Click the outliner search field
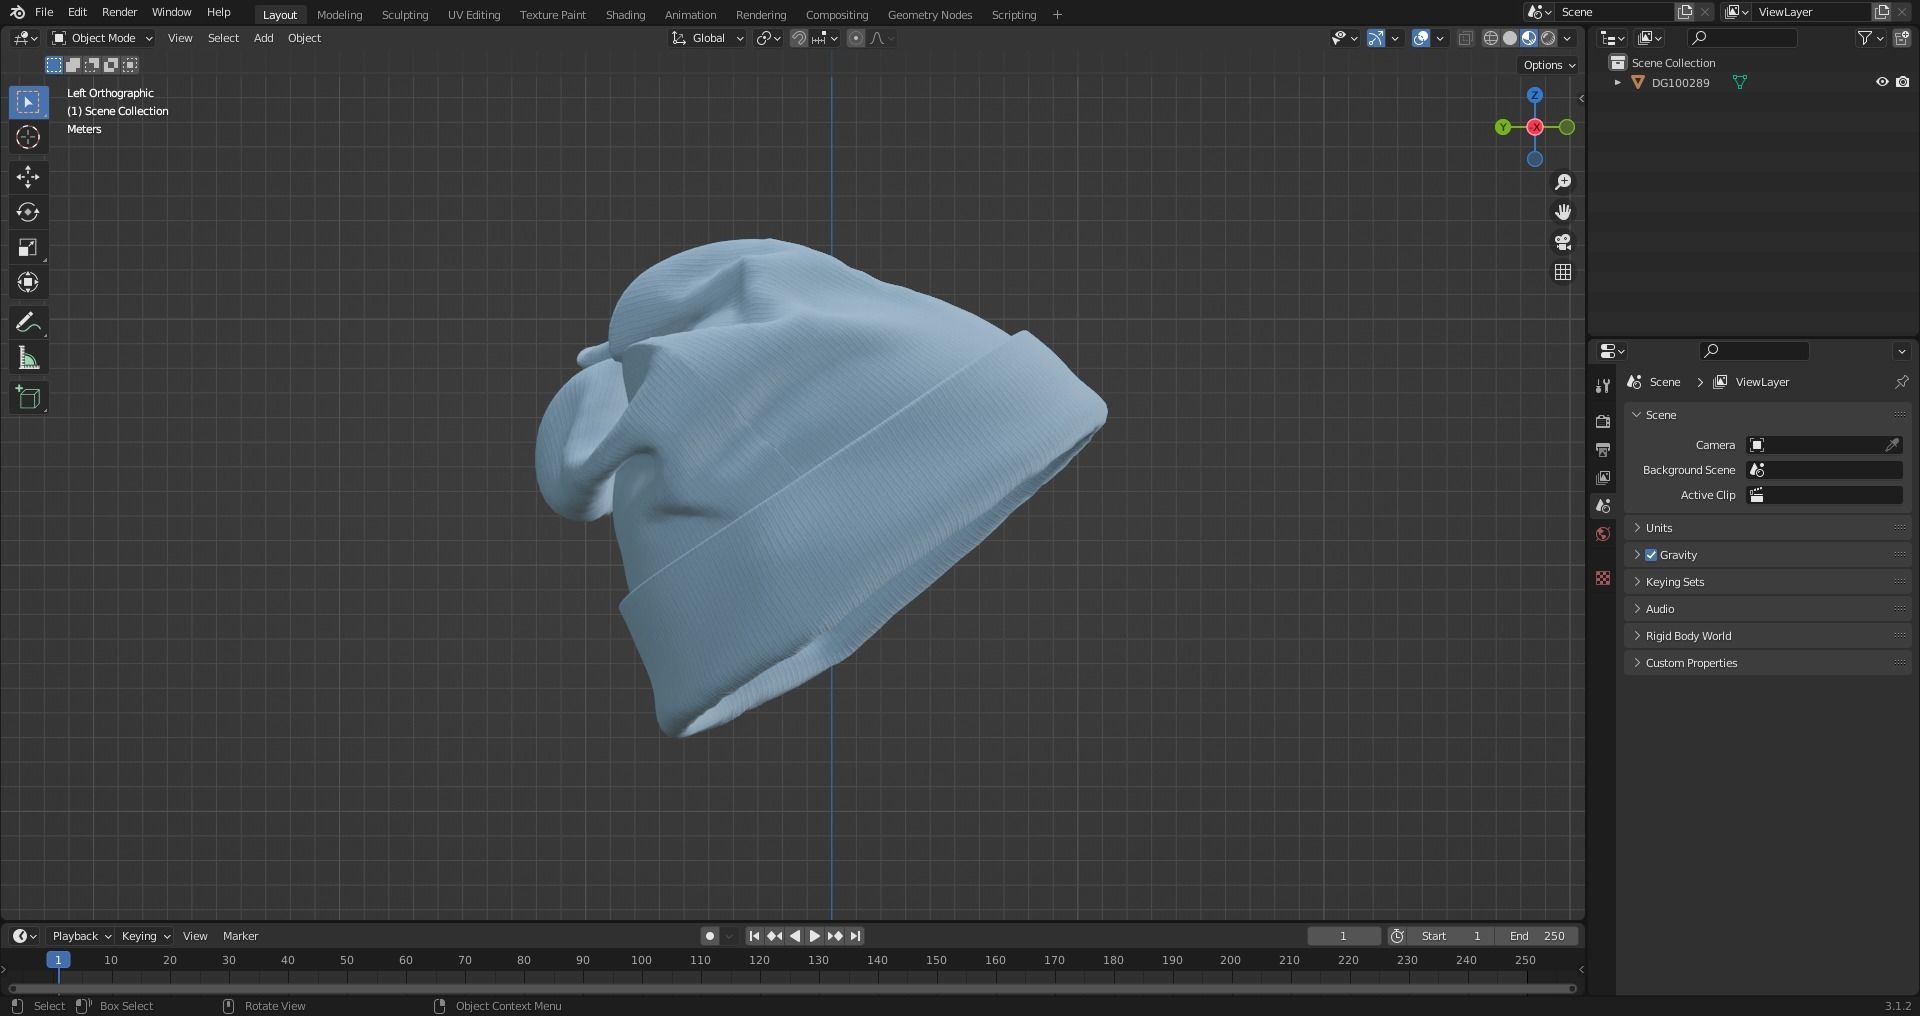The height and width of the screenshot is (1016, 1920). 1742,38
